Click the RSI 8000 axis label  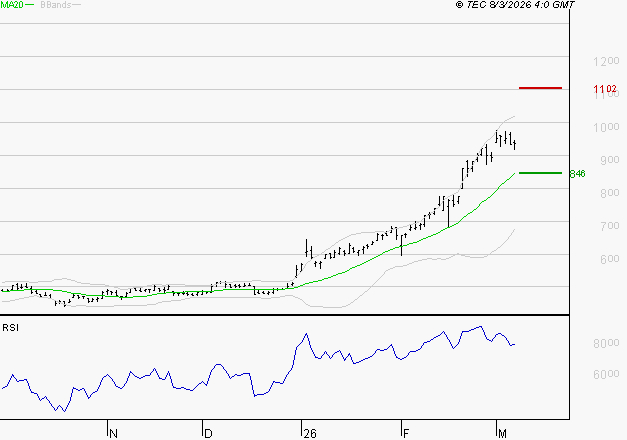point(606,343)
